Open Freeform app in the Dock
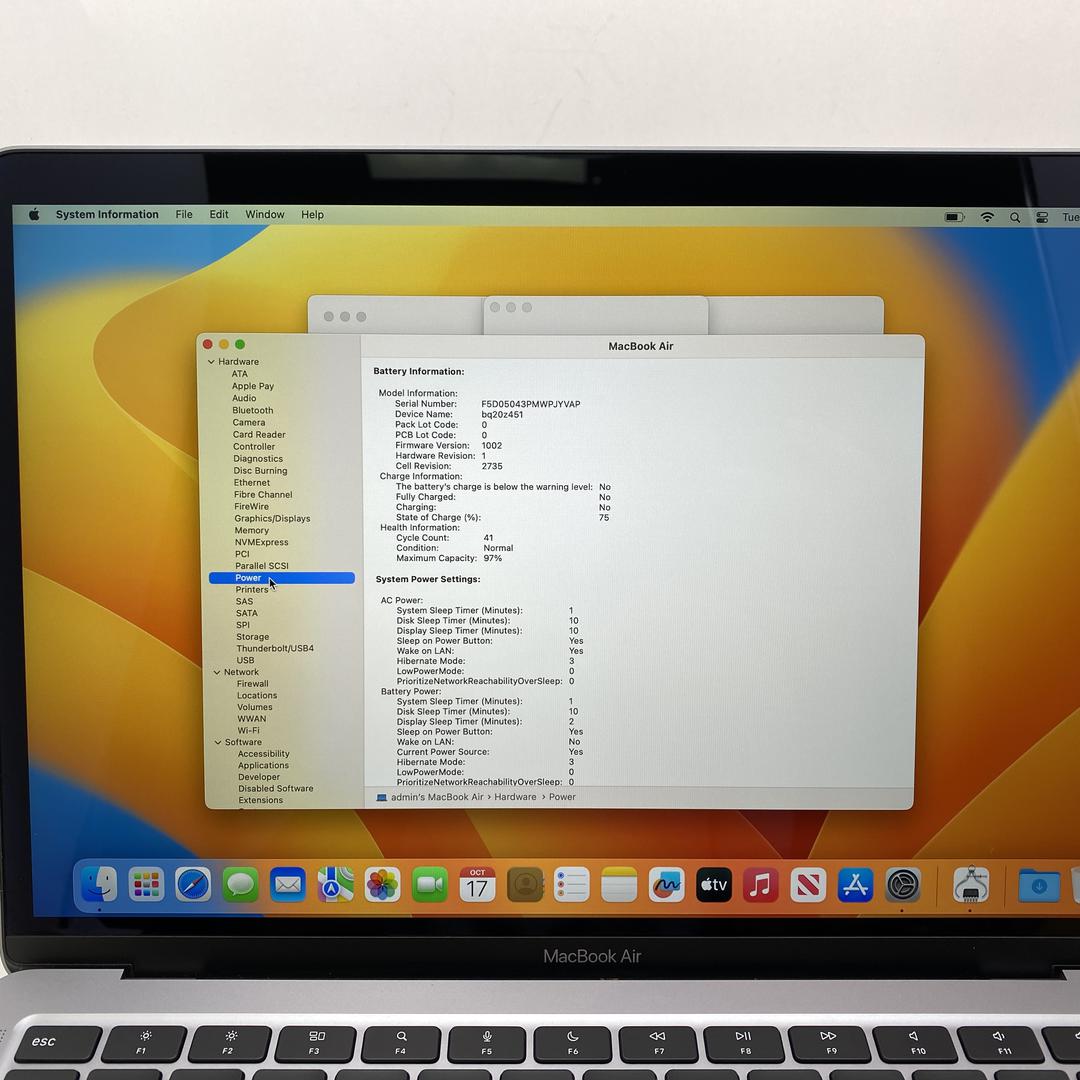The height and width of the screenshot is (1080, 1080). coord(667,884)
